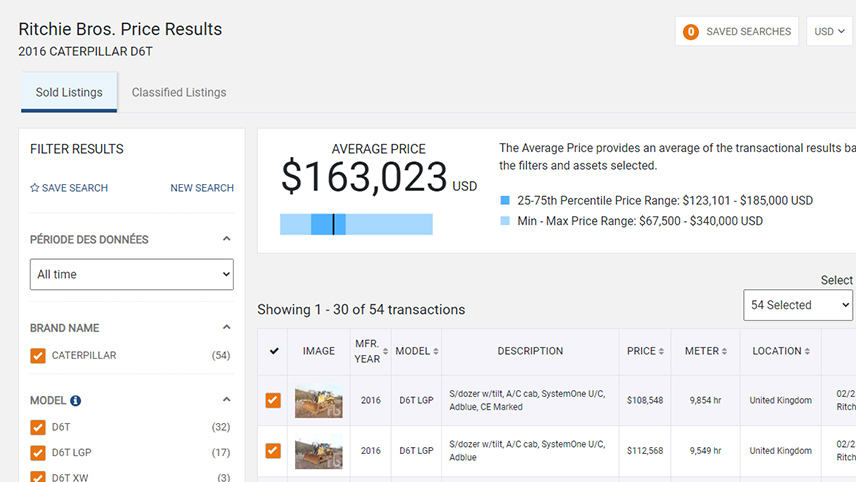Click the 9,549 hr meter cell
This screenshot has width=856, height=482.
click(705, 451)
